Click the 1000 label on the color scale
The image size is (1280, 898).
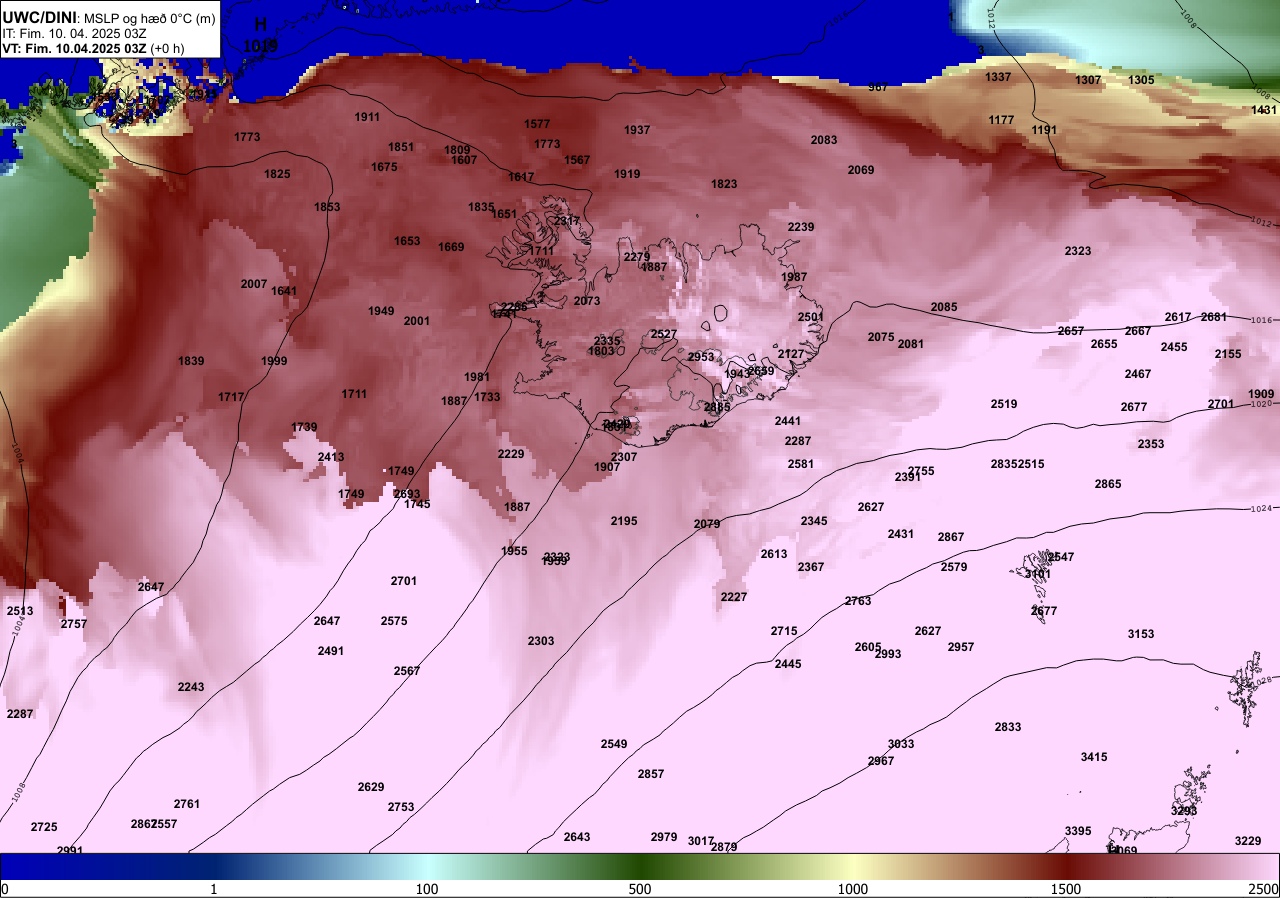[x=853, y=889]
